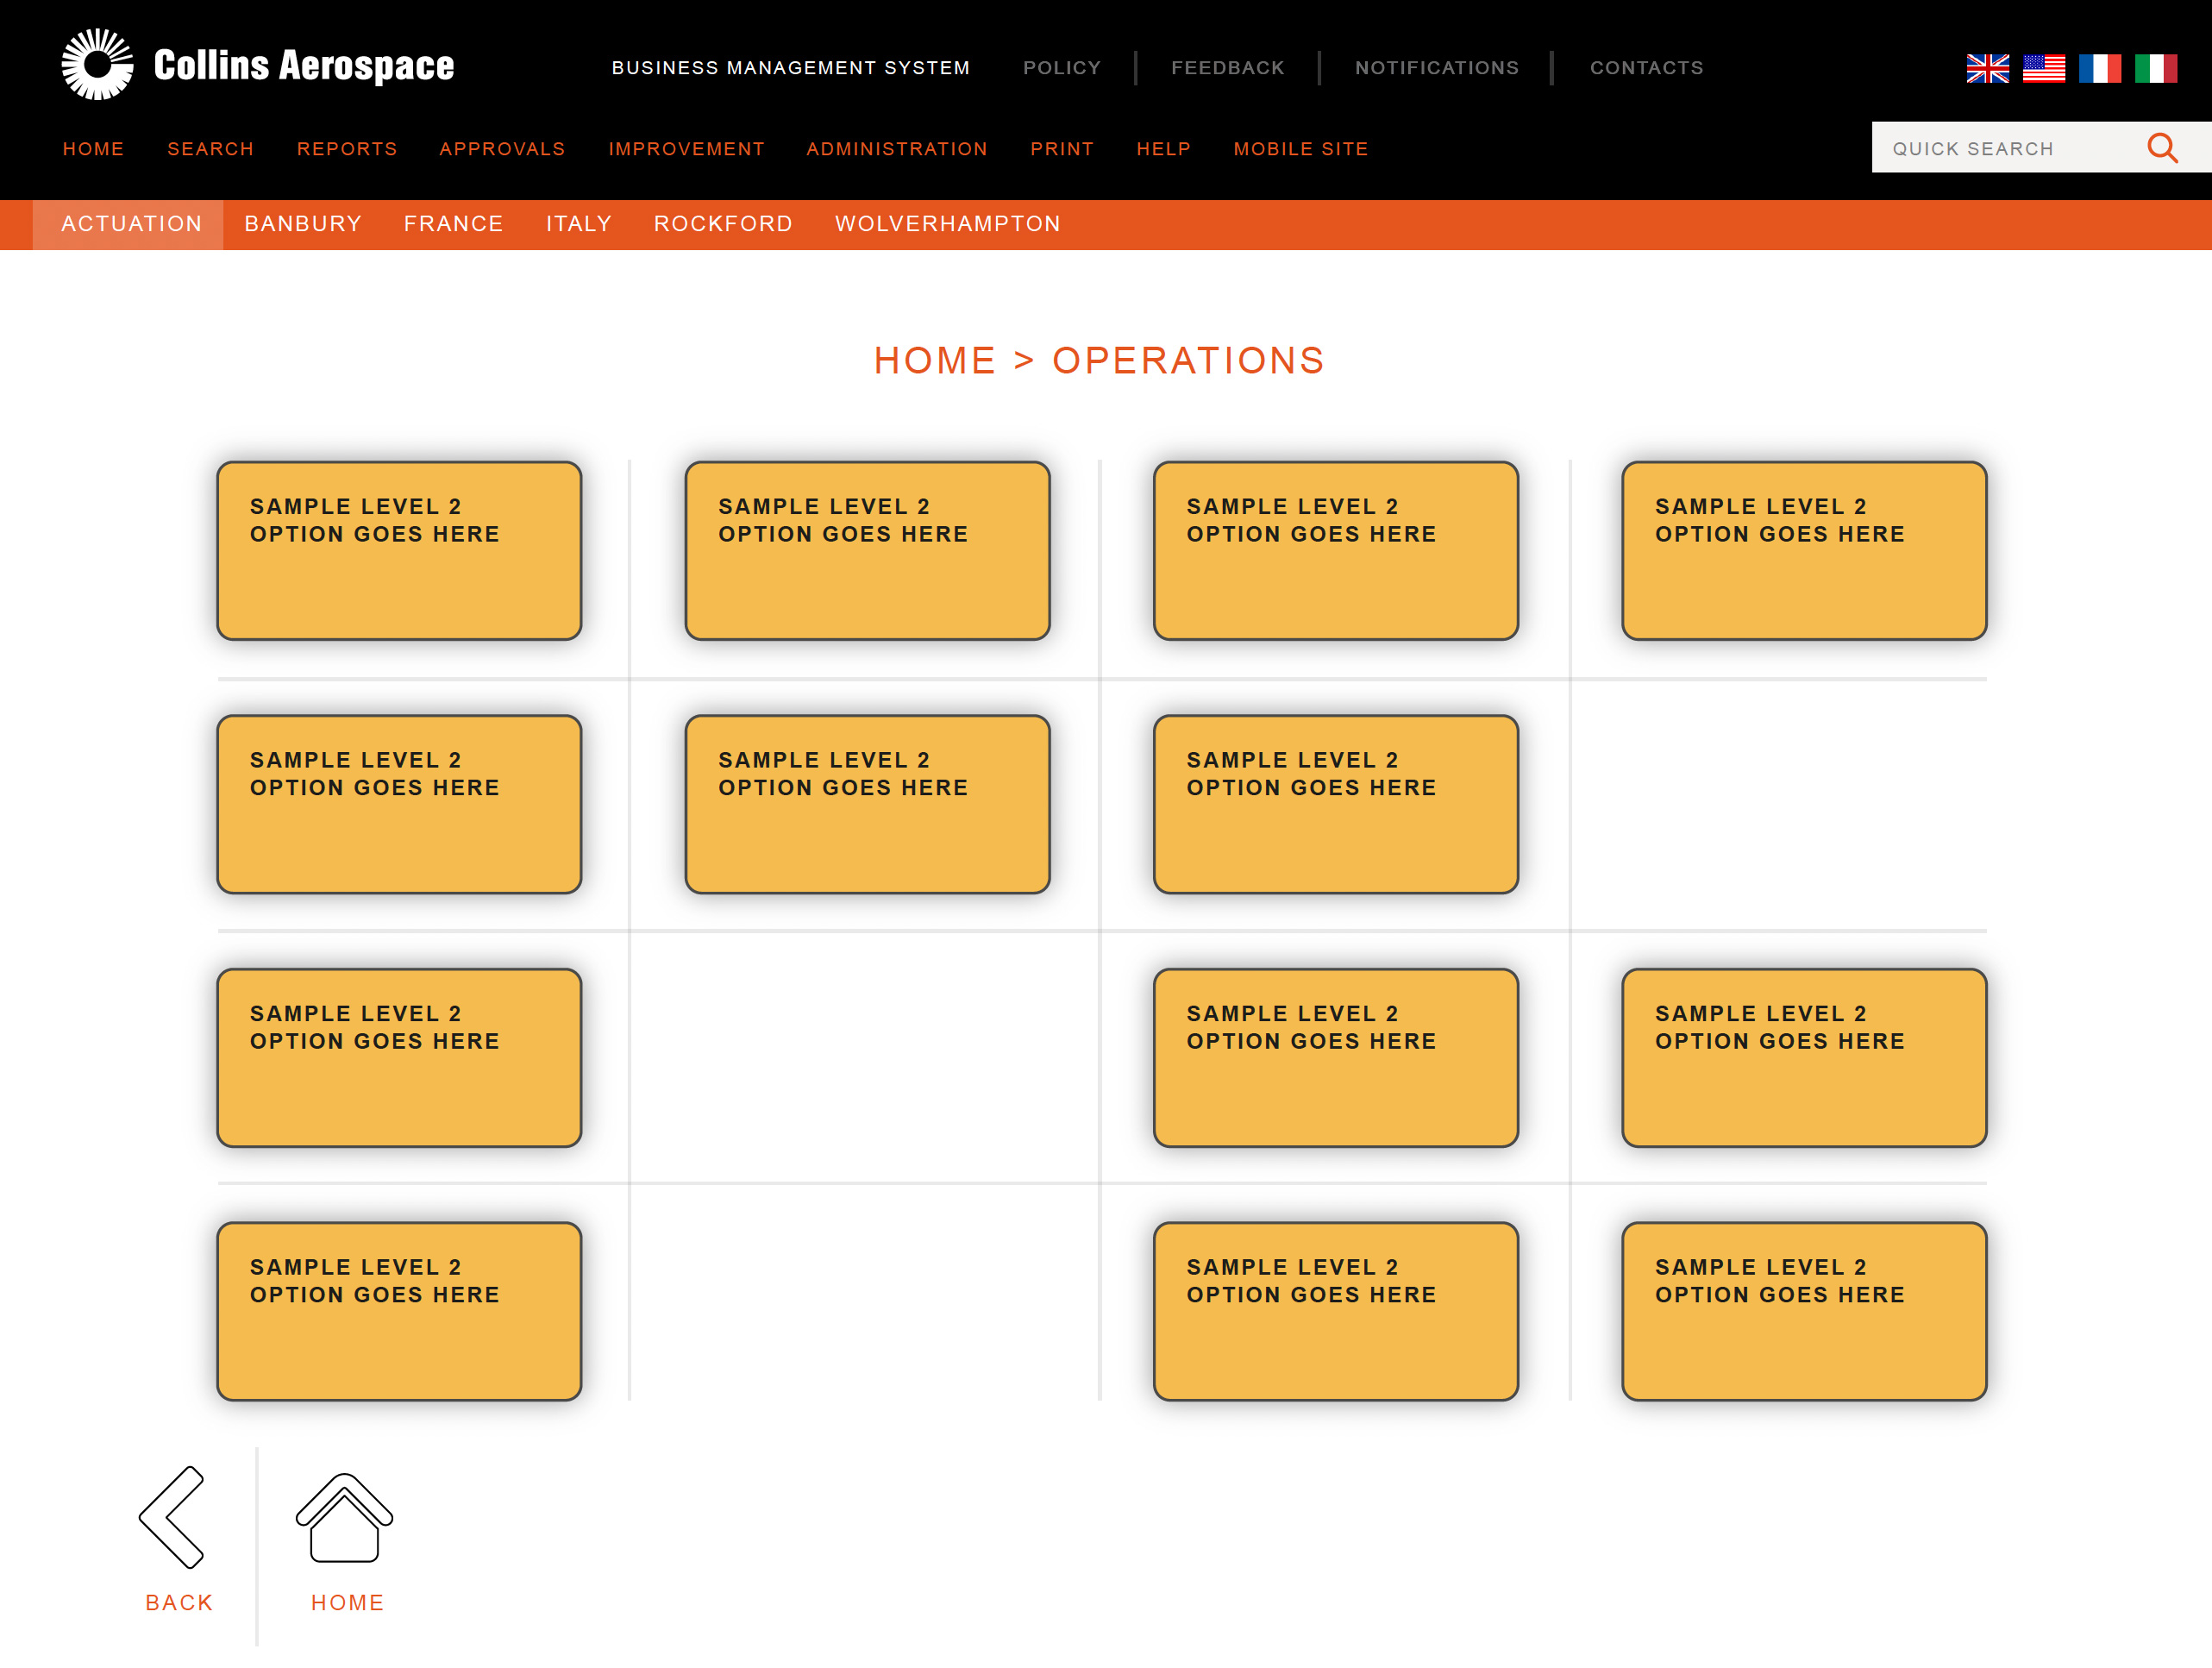Open the Notifications link
The width and height of the screenshot is (2212, 1668).
pyautogui.click(x=1437, y=68)
